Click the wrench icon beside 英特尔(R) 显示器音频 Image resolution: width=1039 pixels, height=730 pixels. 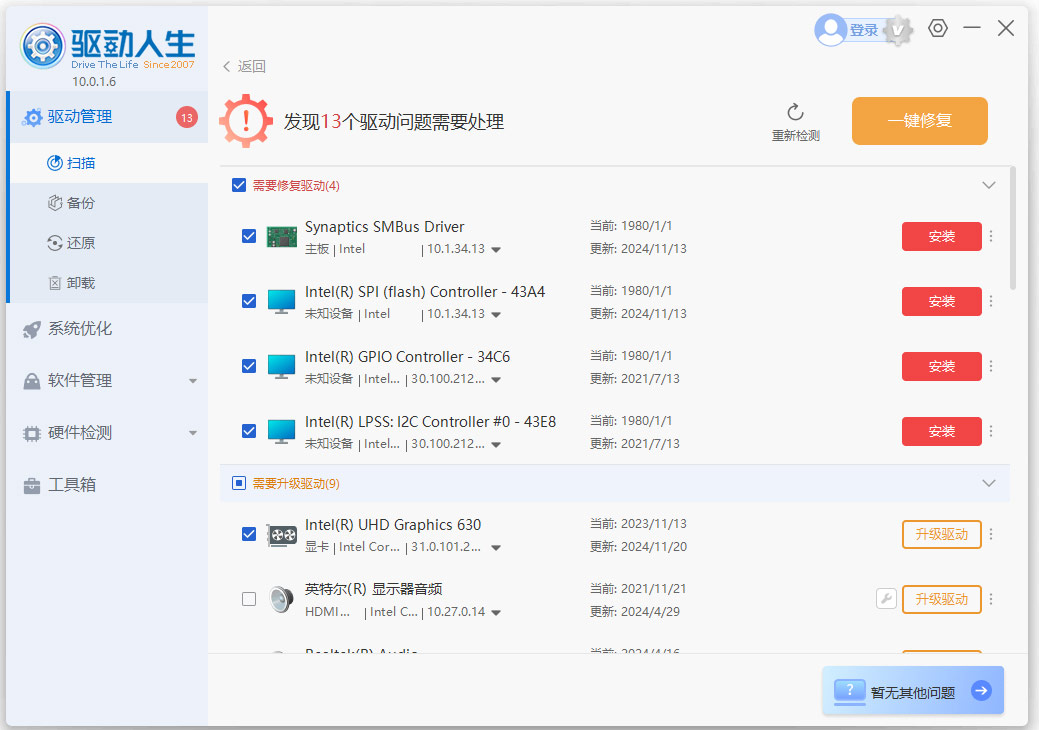[886, 598]
